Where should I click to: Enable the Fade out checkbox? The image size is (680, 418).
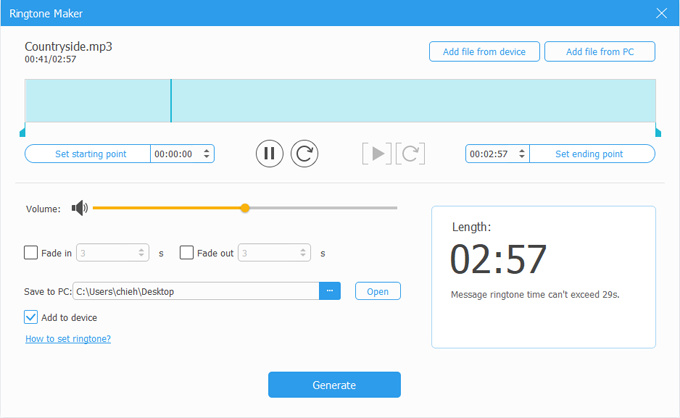[186, 253]
